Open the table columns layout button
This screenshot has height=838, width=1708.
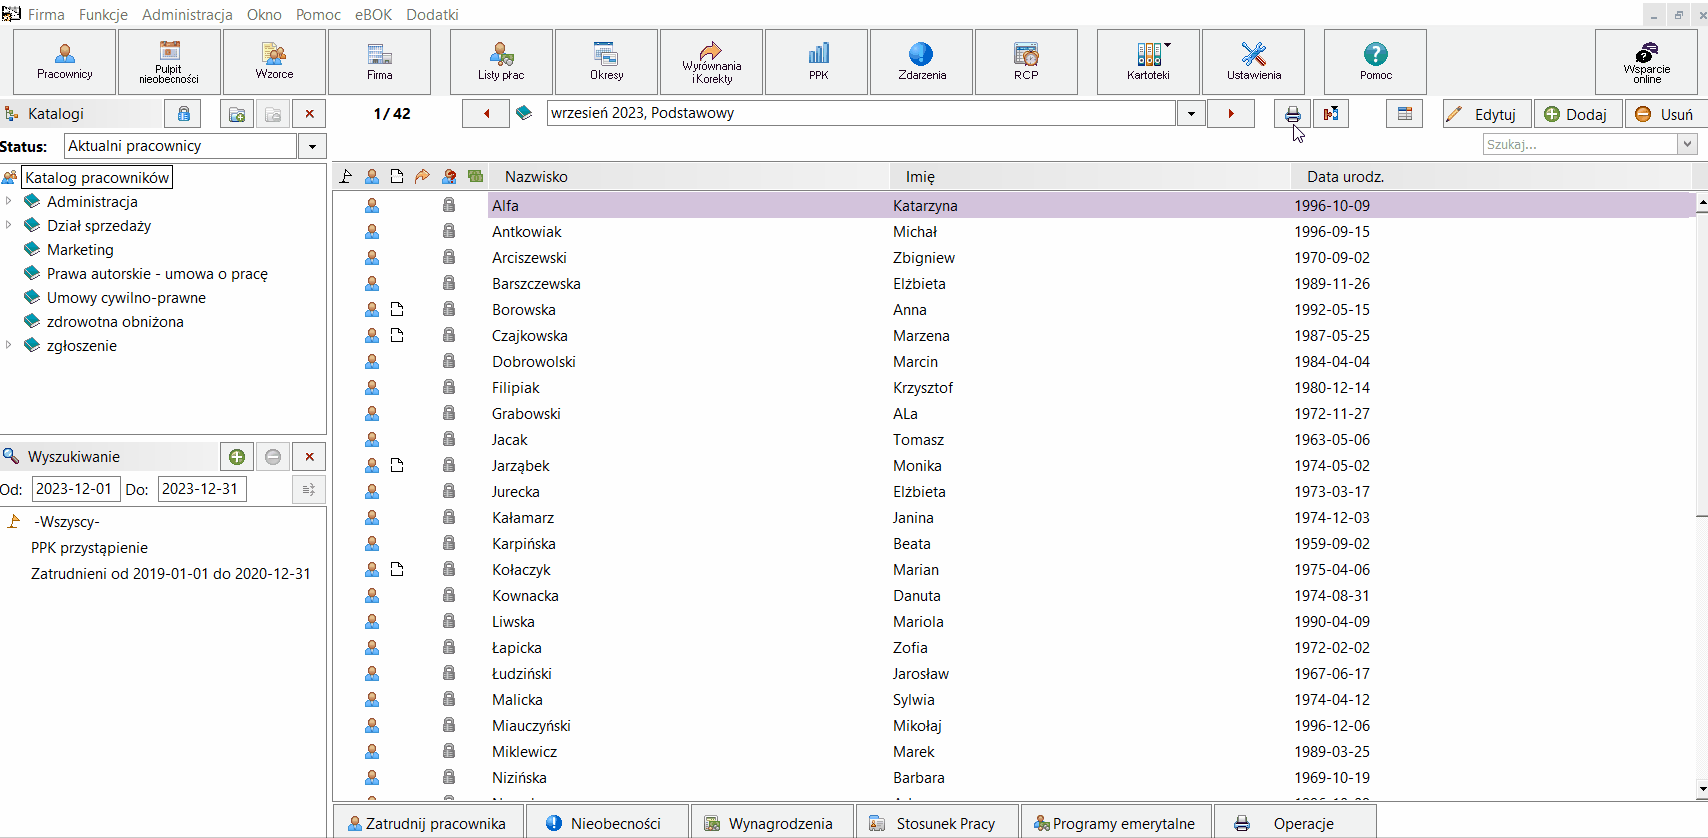[x=1404, y=114]
